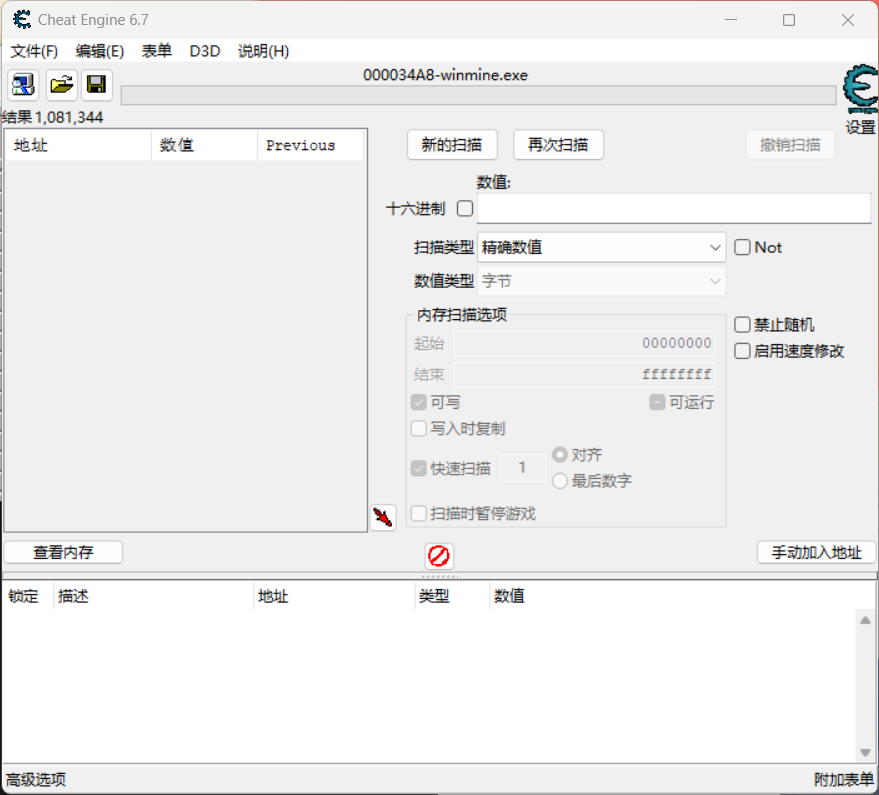Click the floppy disk save icon
Screen dimensions: 879x795
(x=97, y=85)
